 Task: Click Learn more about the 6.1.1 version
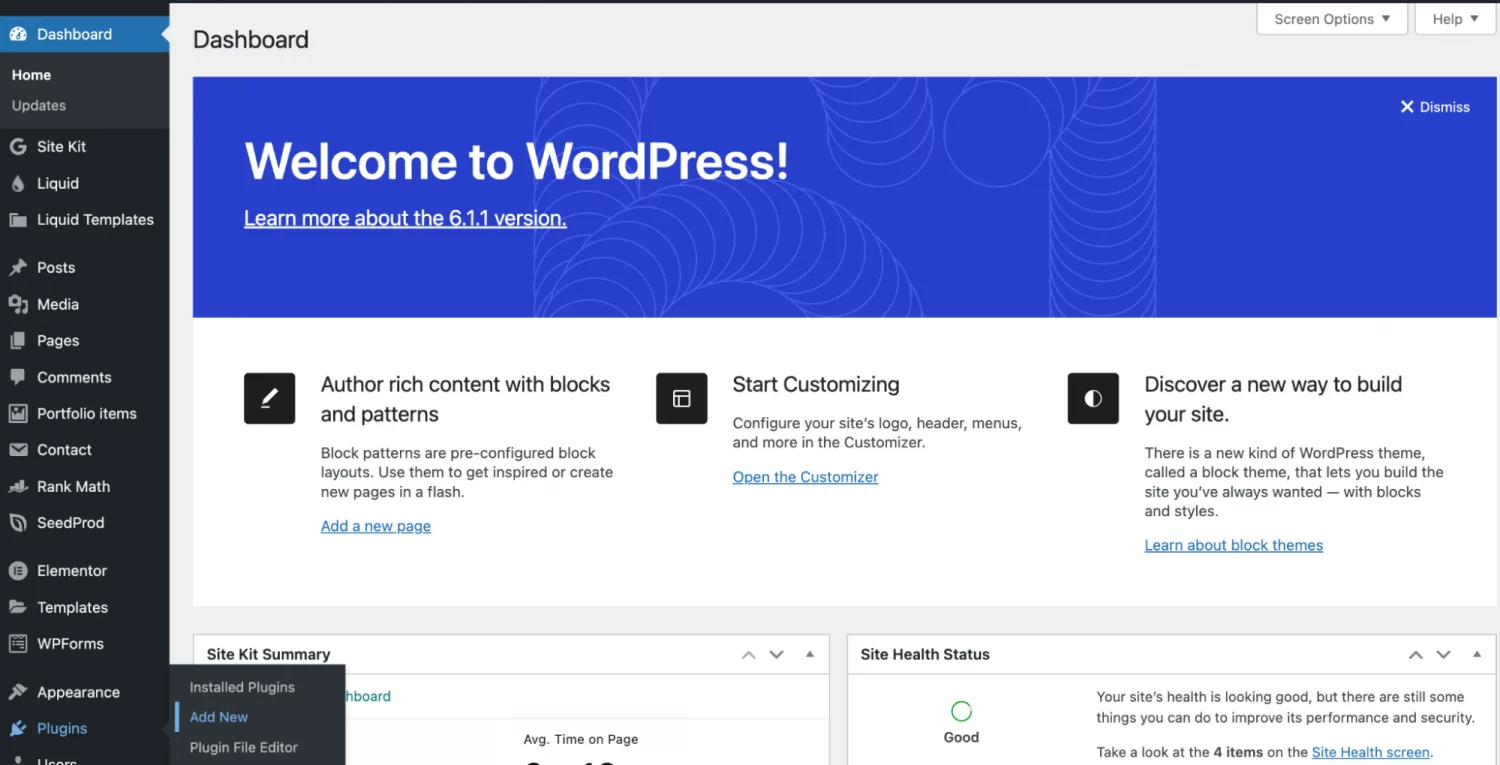[x=405, y=218]
